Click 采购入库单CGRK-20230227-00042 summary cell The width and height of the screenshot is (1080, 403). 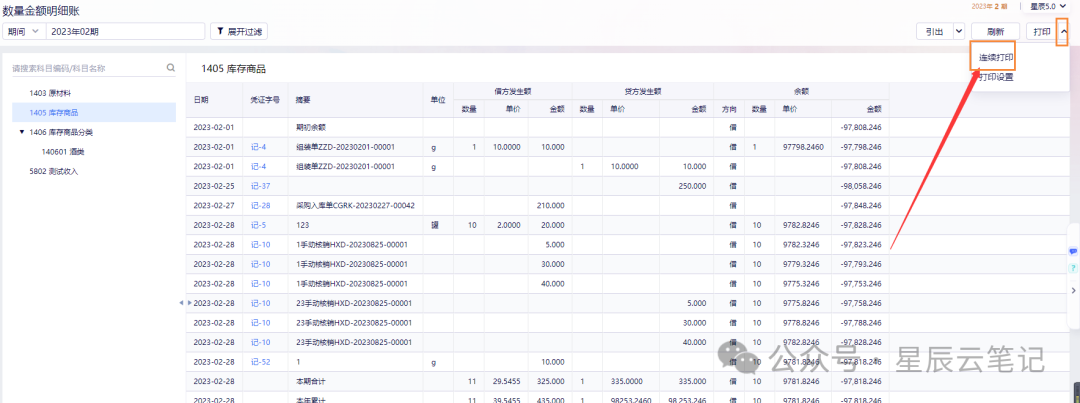(x=355, y=205)
